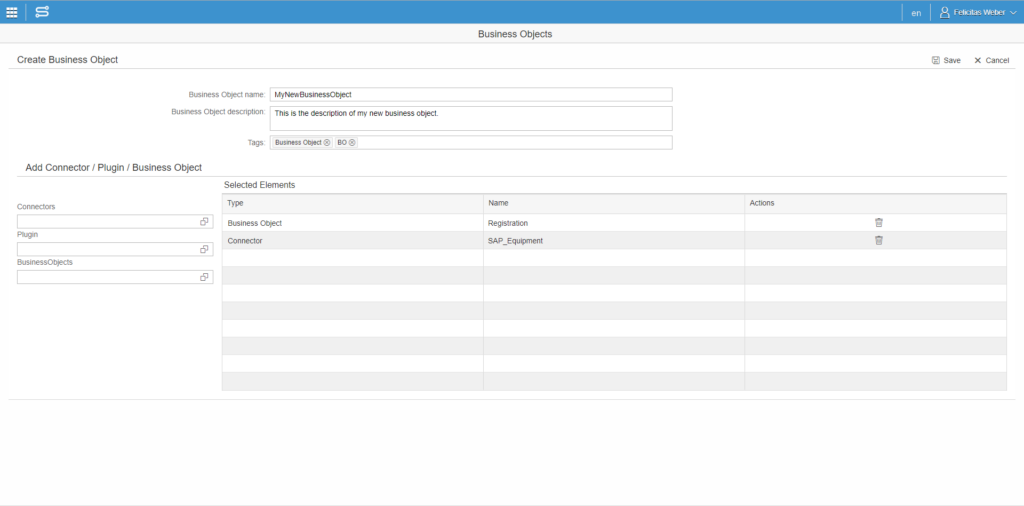Viewport: 1024px width, 506px height.
Task: Save the new business object
Action: pyautogui.click(x=945, y=60)
